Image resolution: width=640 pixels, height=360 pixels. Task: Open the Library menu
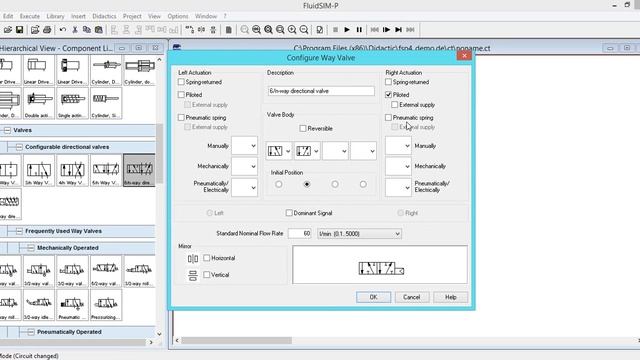55,16
